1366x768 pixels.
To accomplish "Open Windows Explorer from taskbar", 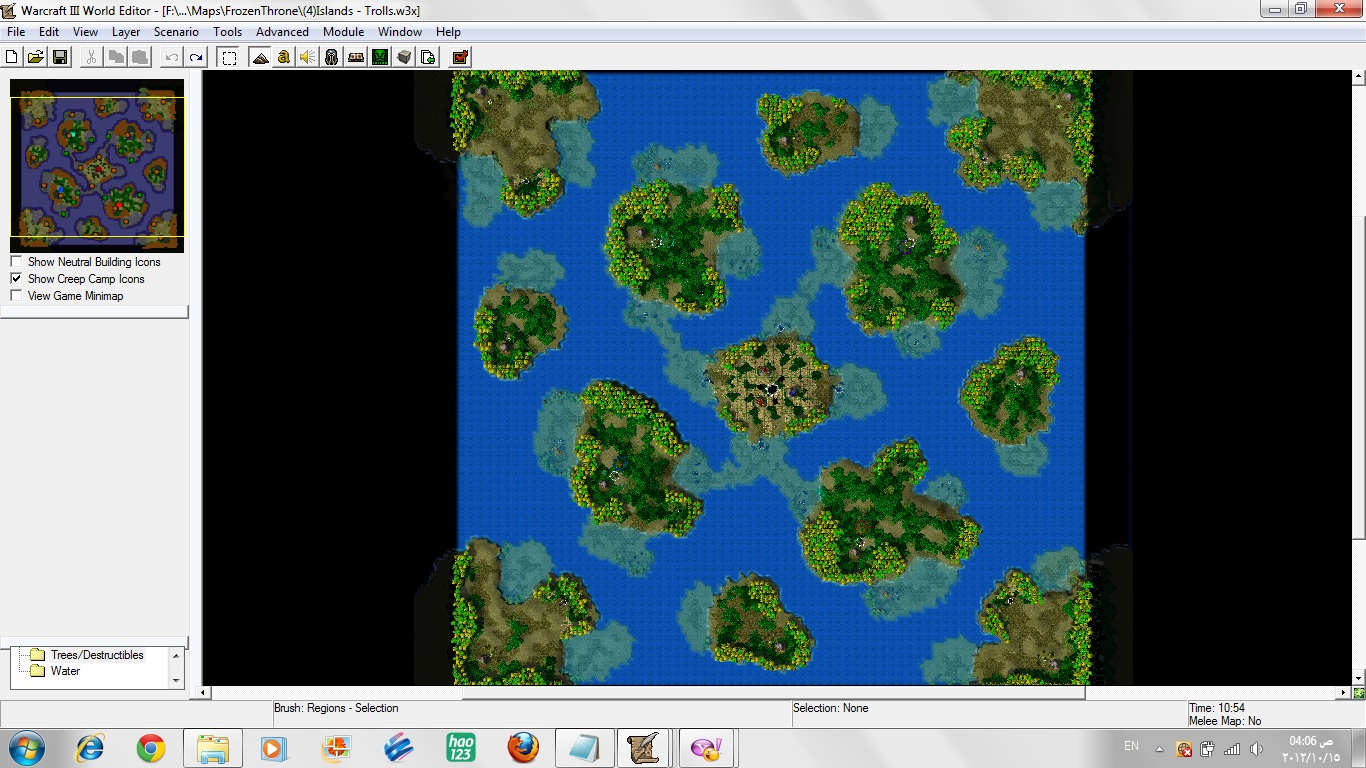I will 213,748.
